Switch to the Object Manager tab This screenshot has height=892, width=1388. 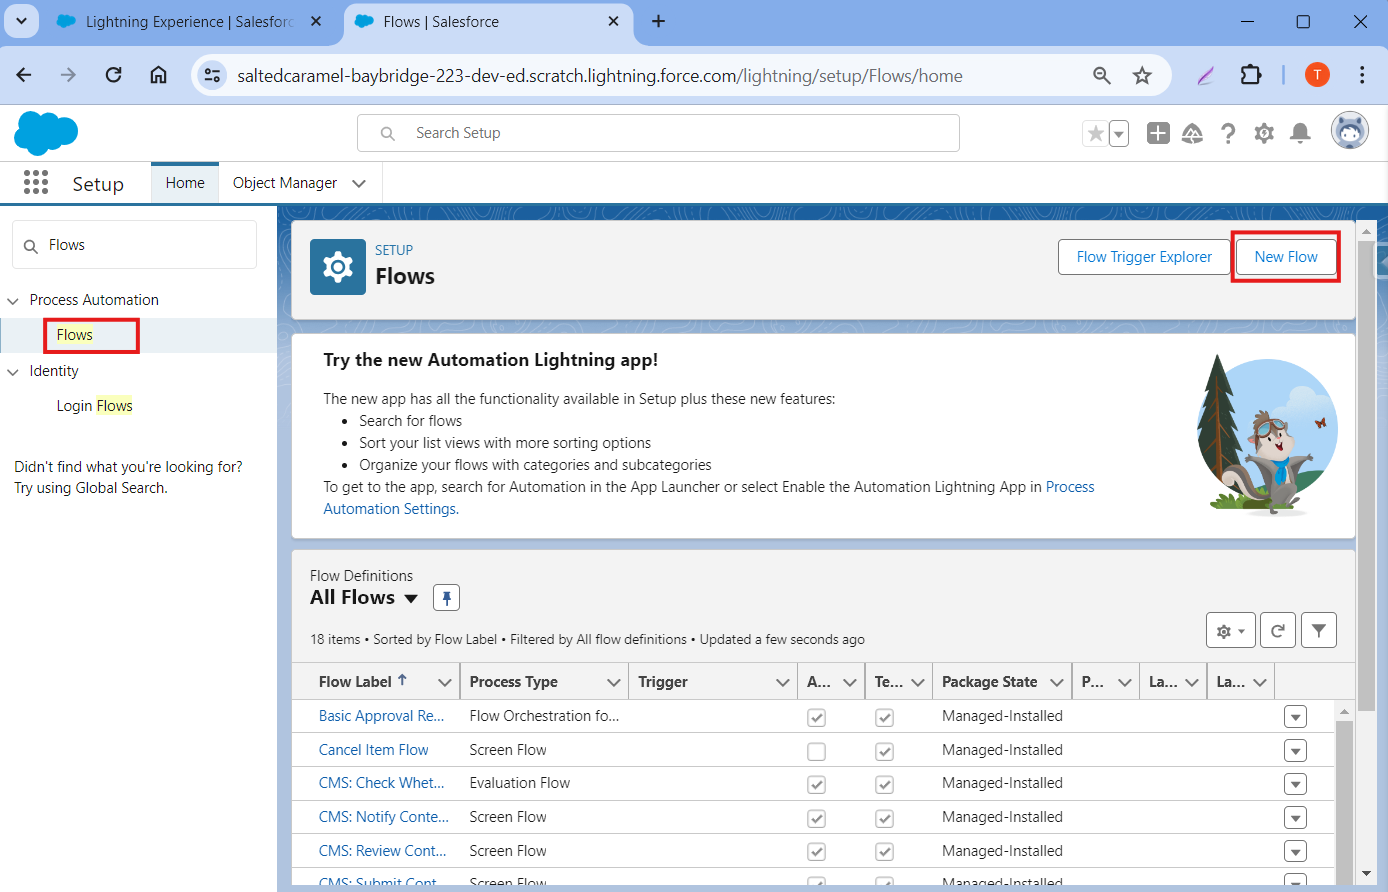tap(285, 183)
